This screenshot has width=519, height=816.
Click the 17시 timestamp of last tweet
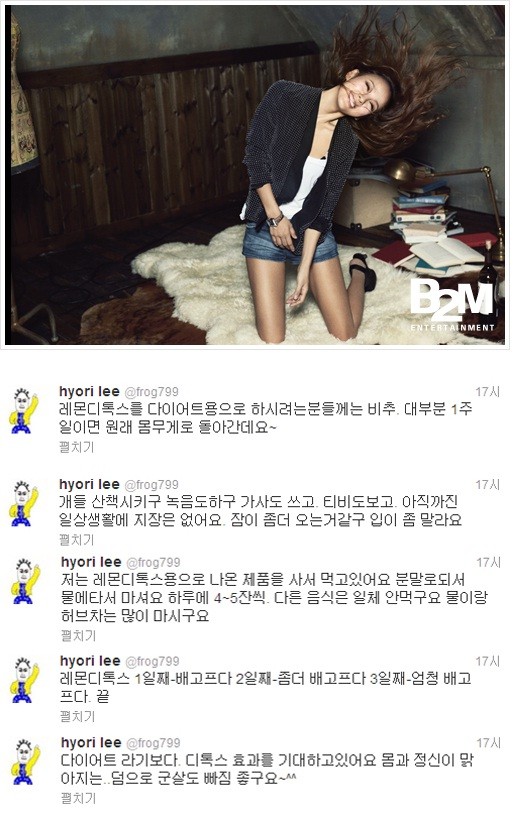click(488, 743)
